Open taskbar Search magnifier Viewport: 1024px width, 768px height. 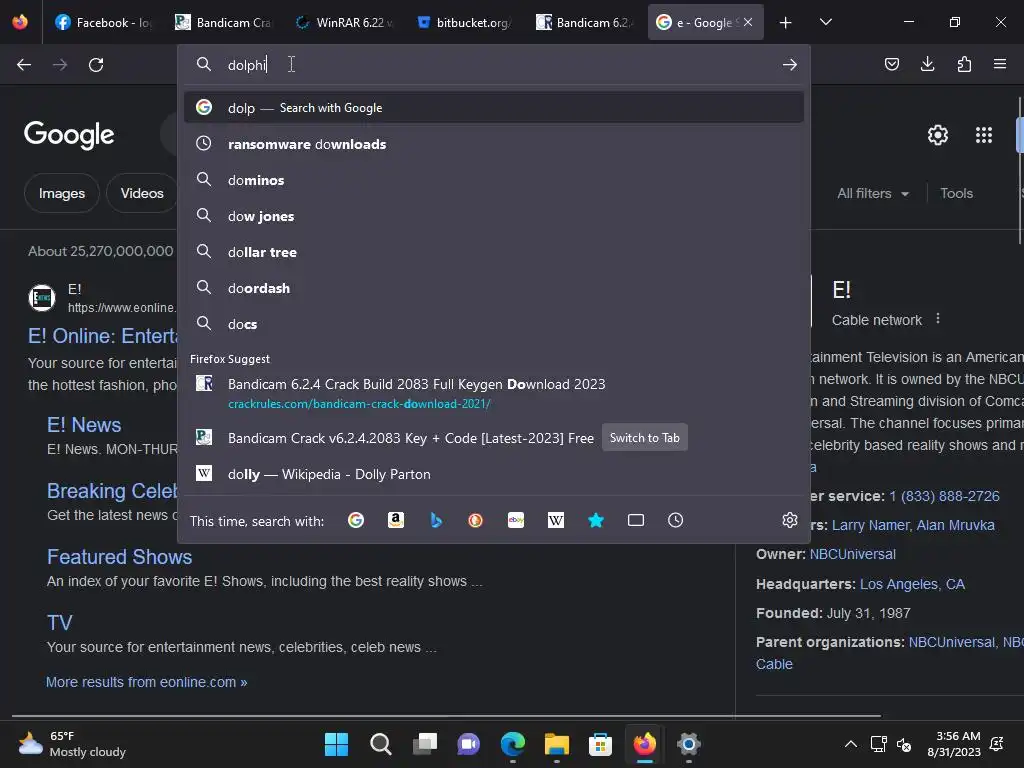[x=380, y=744]
